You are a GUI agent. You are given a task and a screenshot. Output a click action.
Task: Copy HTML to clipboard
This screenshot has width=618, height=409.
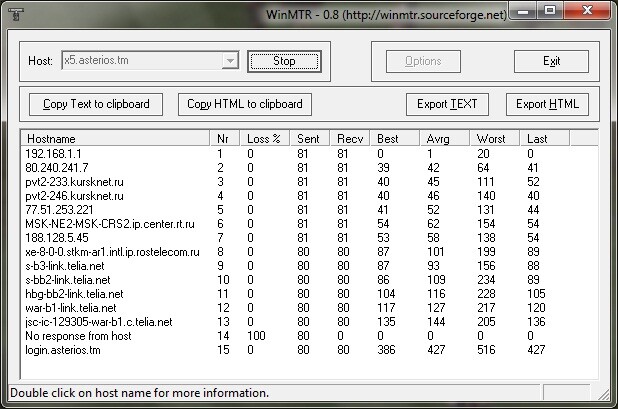245,104
